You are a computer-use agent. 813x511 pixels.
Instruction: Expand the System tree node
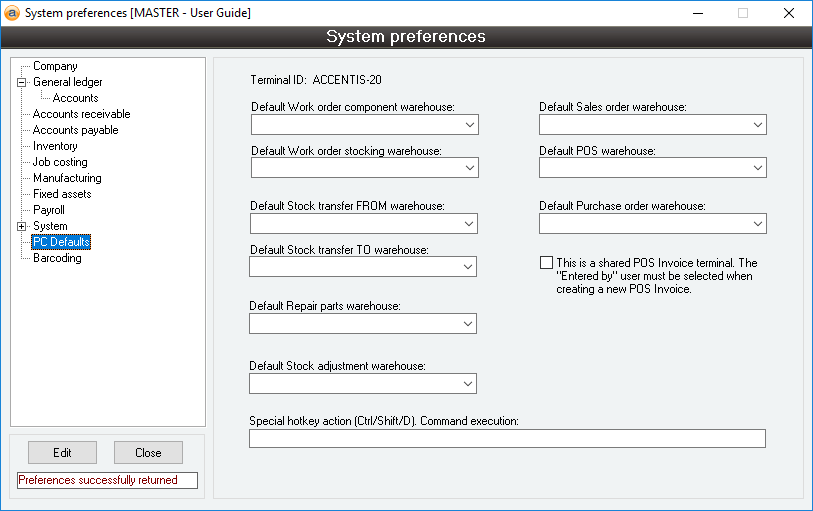point(21,226)
